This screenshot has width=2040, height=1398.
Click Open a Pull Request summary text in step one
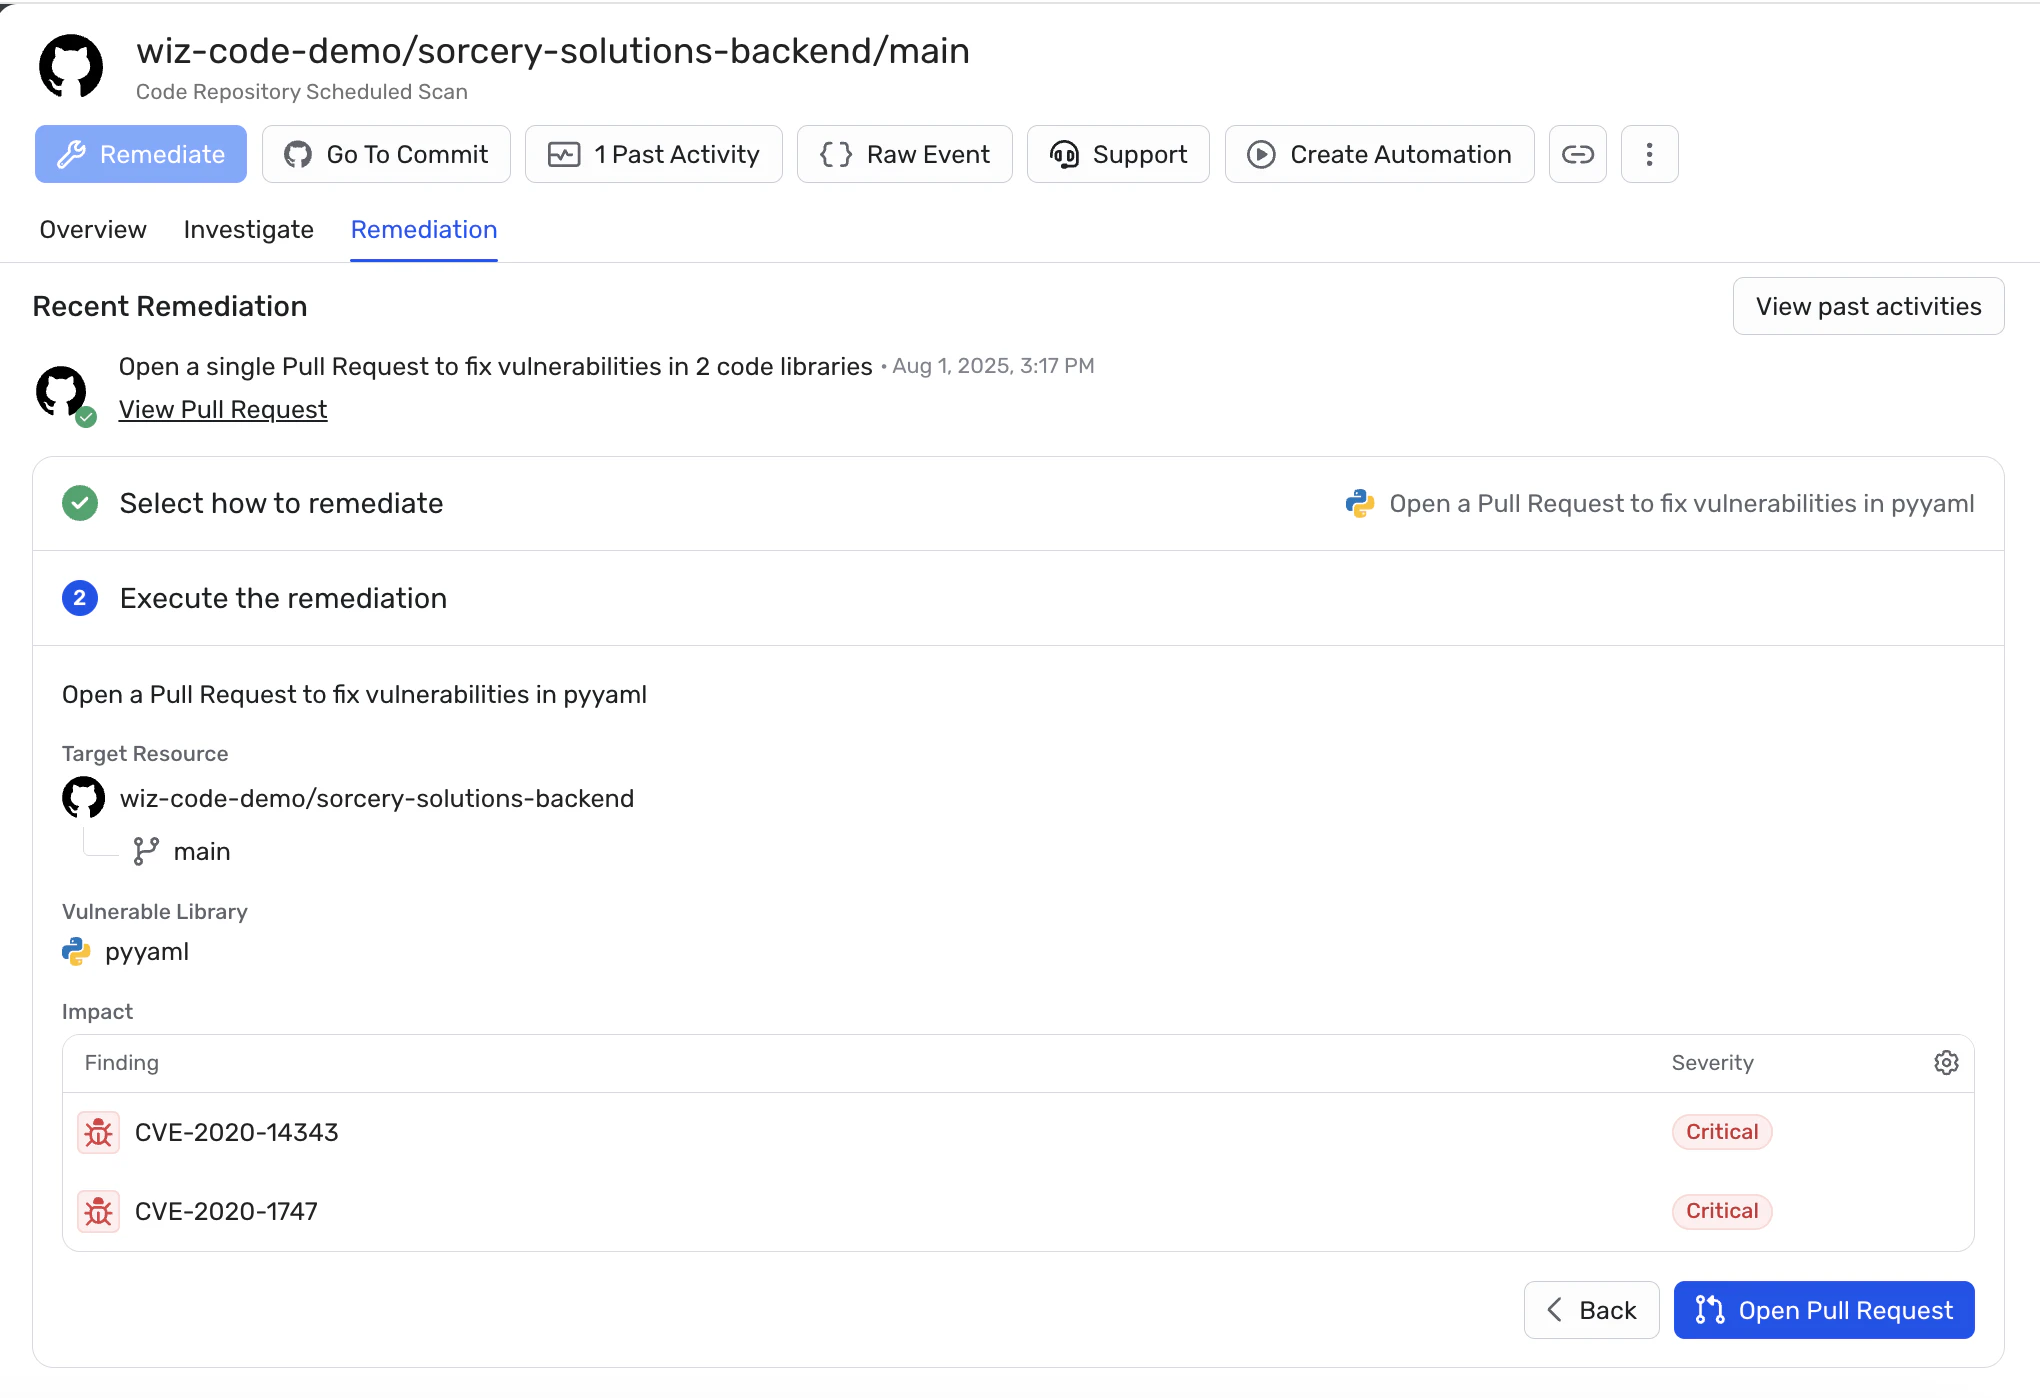coord(1682,503)
